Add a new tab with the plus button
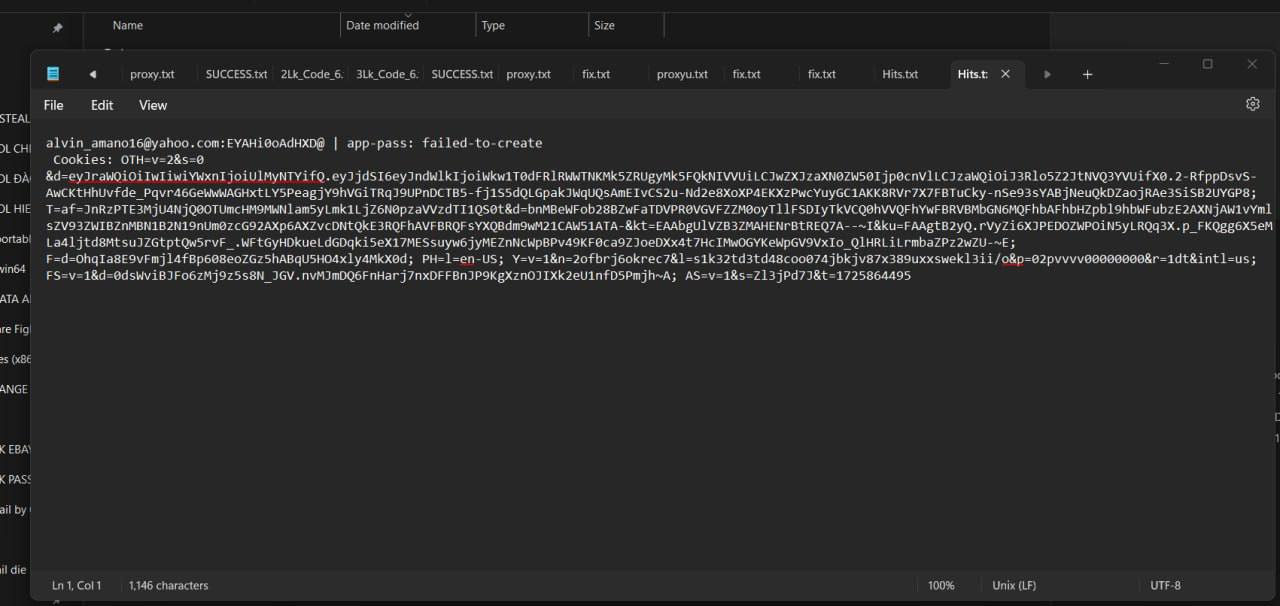Screen dimensions: 1280x606 click(x=1087, y=74)
